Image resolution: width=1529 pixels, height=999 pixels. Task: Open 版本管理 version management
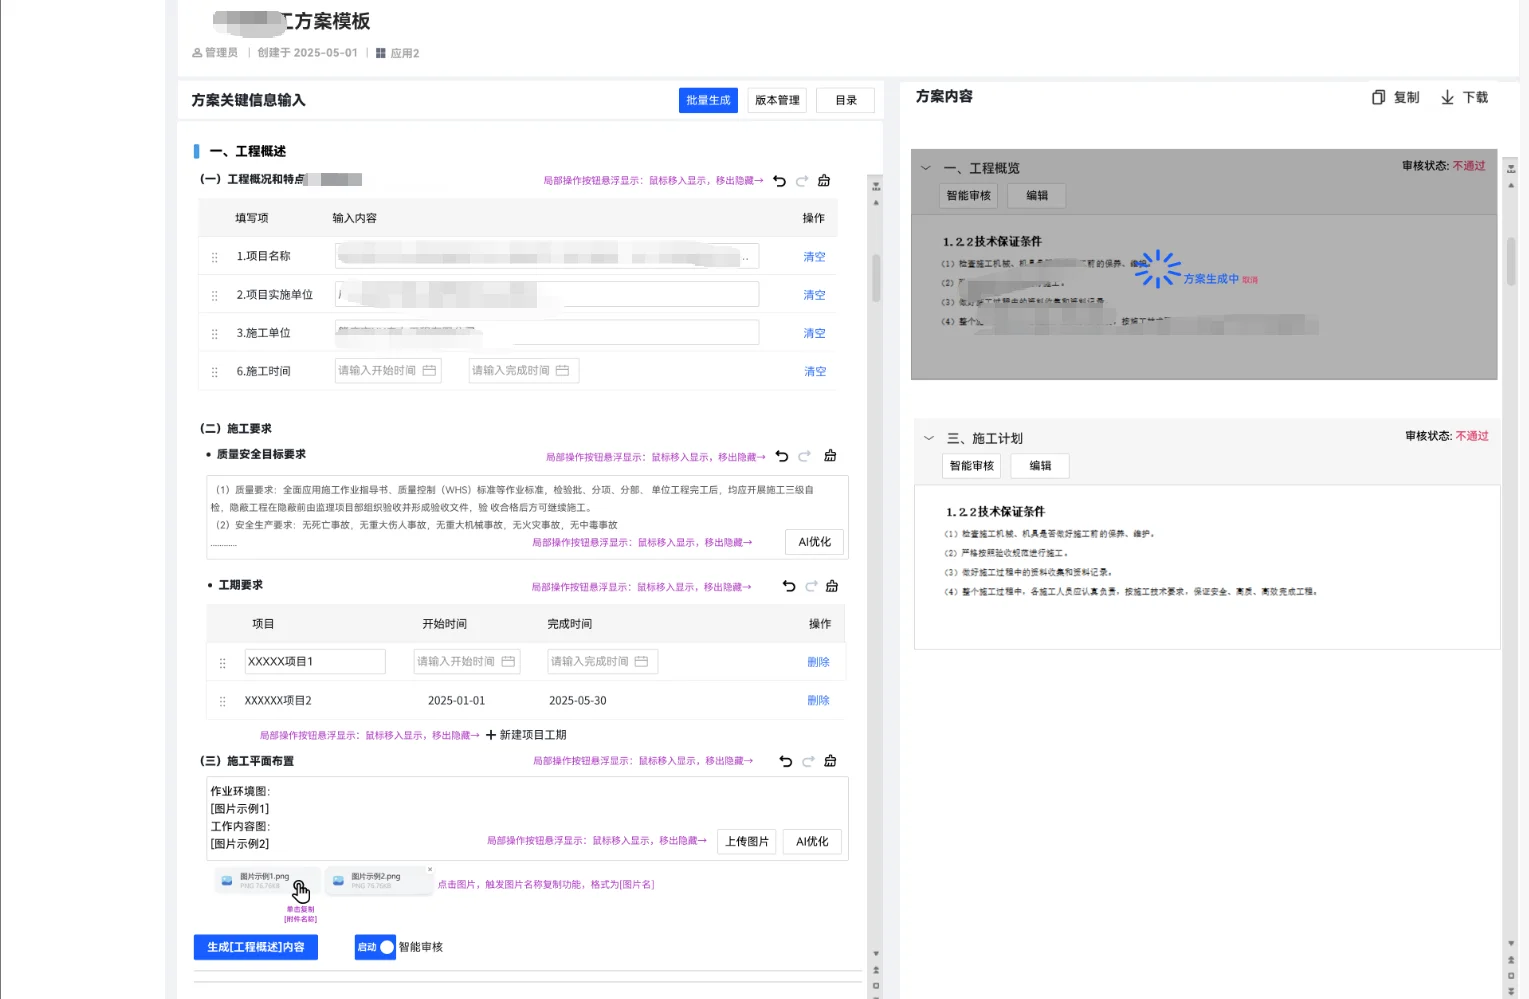pos(777,100)
